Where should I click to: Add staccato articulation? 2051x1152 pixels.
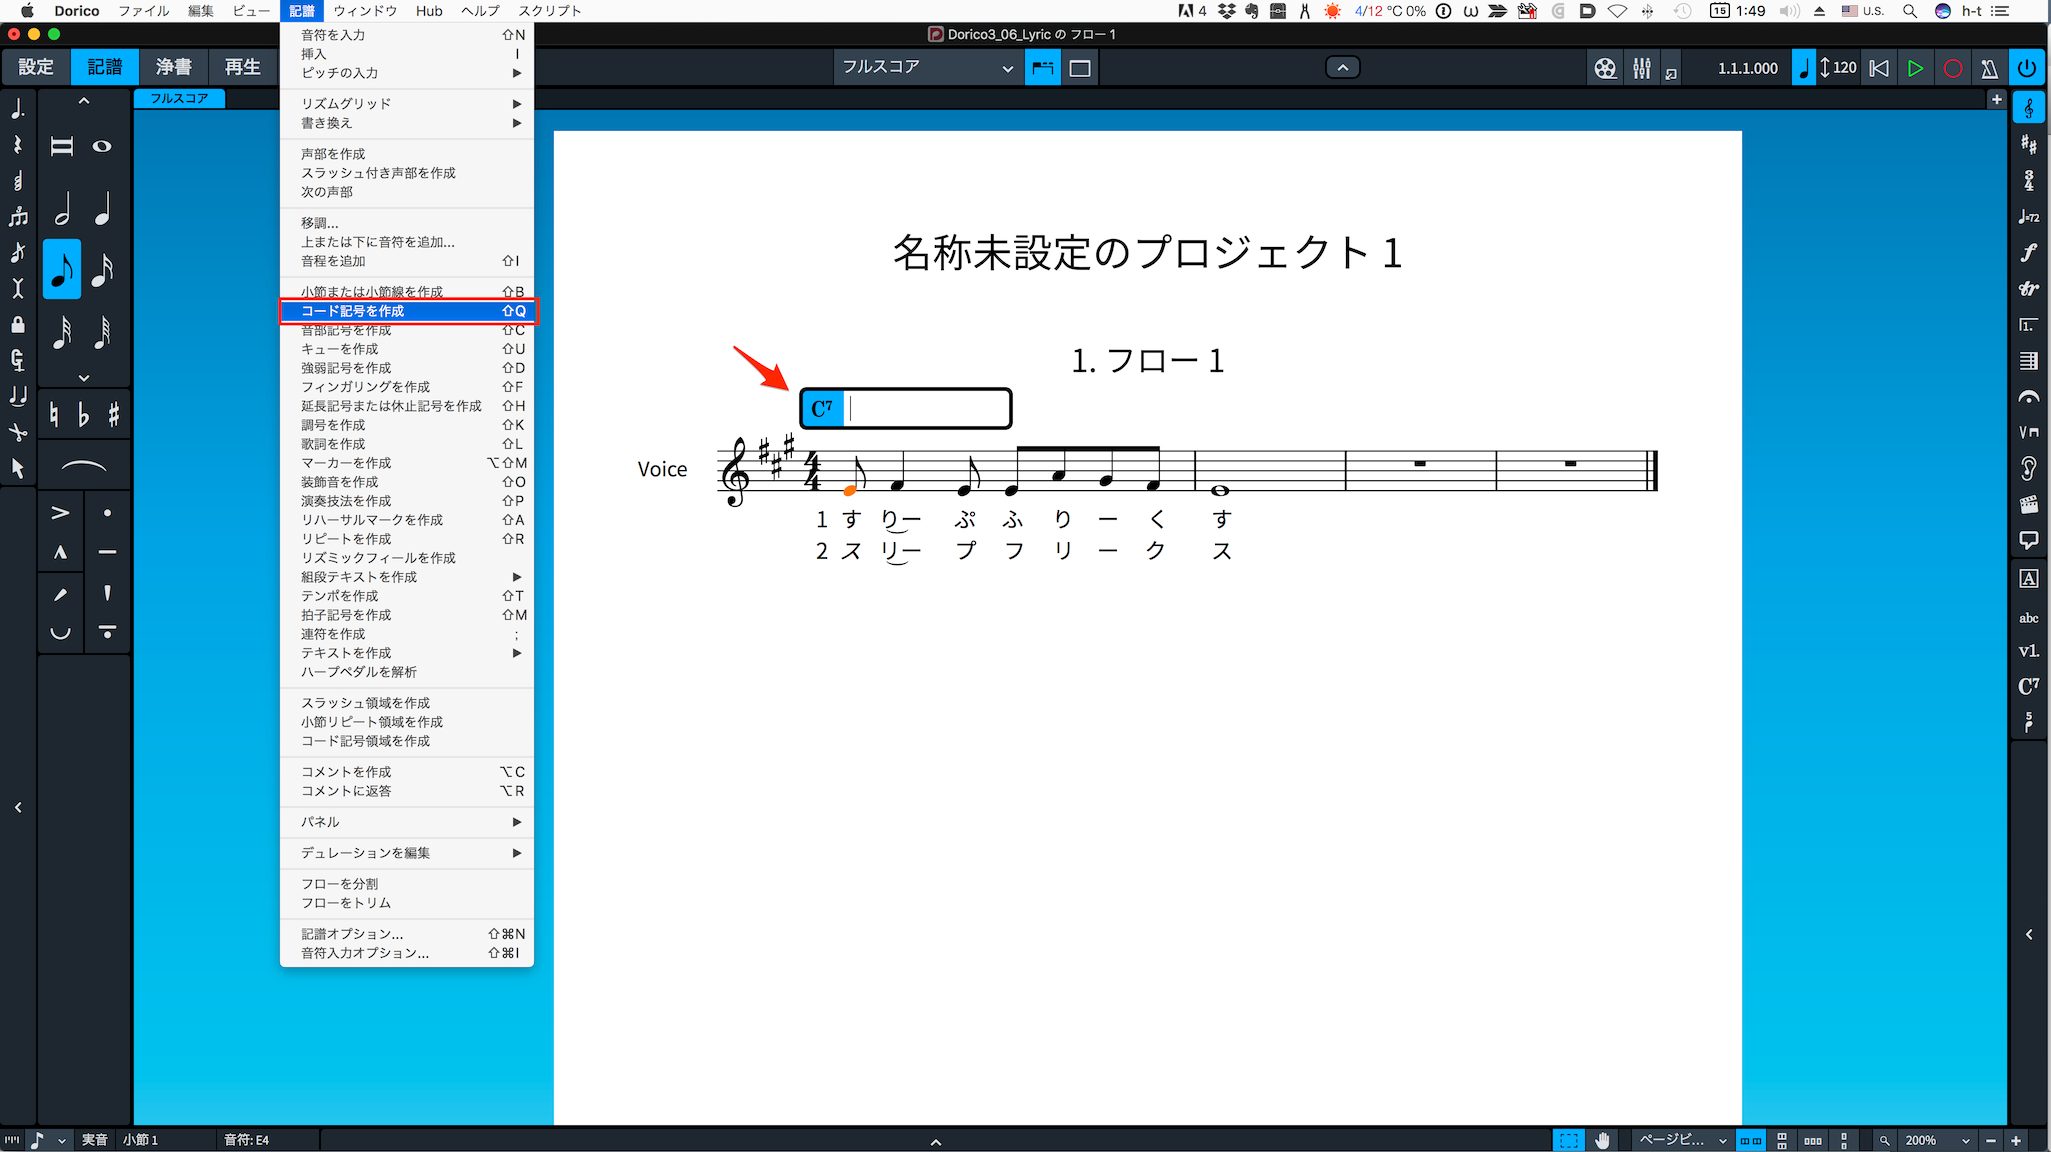pos(107,513)
